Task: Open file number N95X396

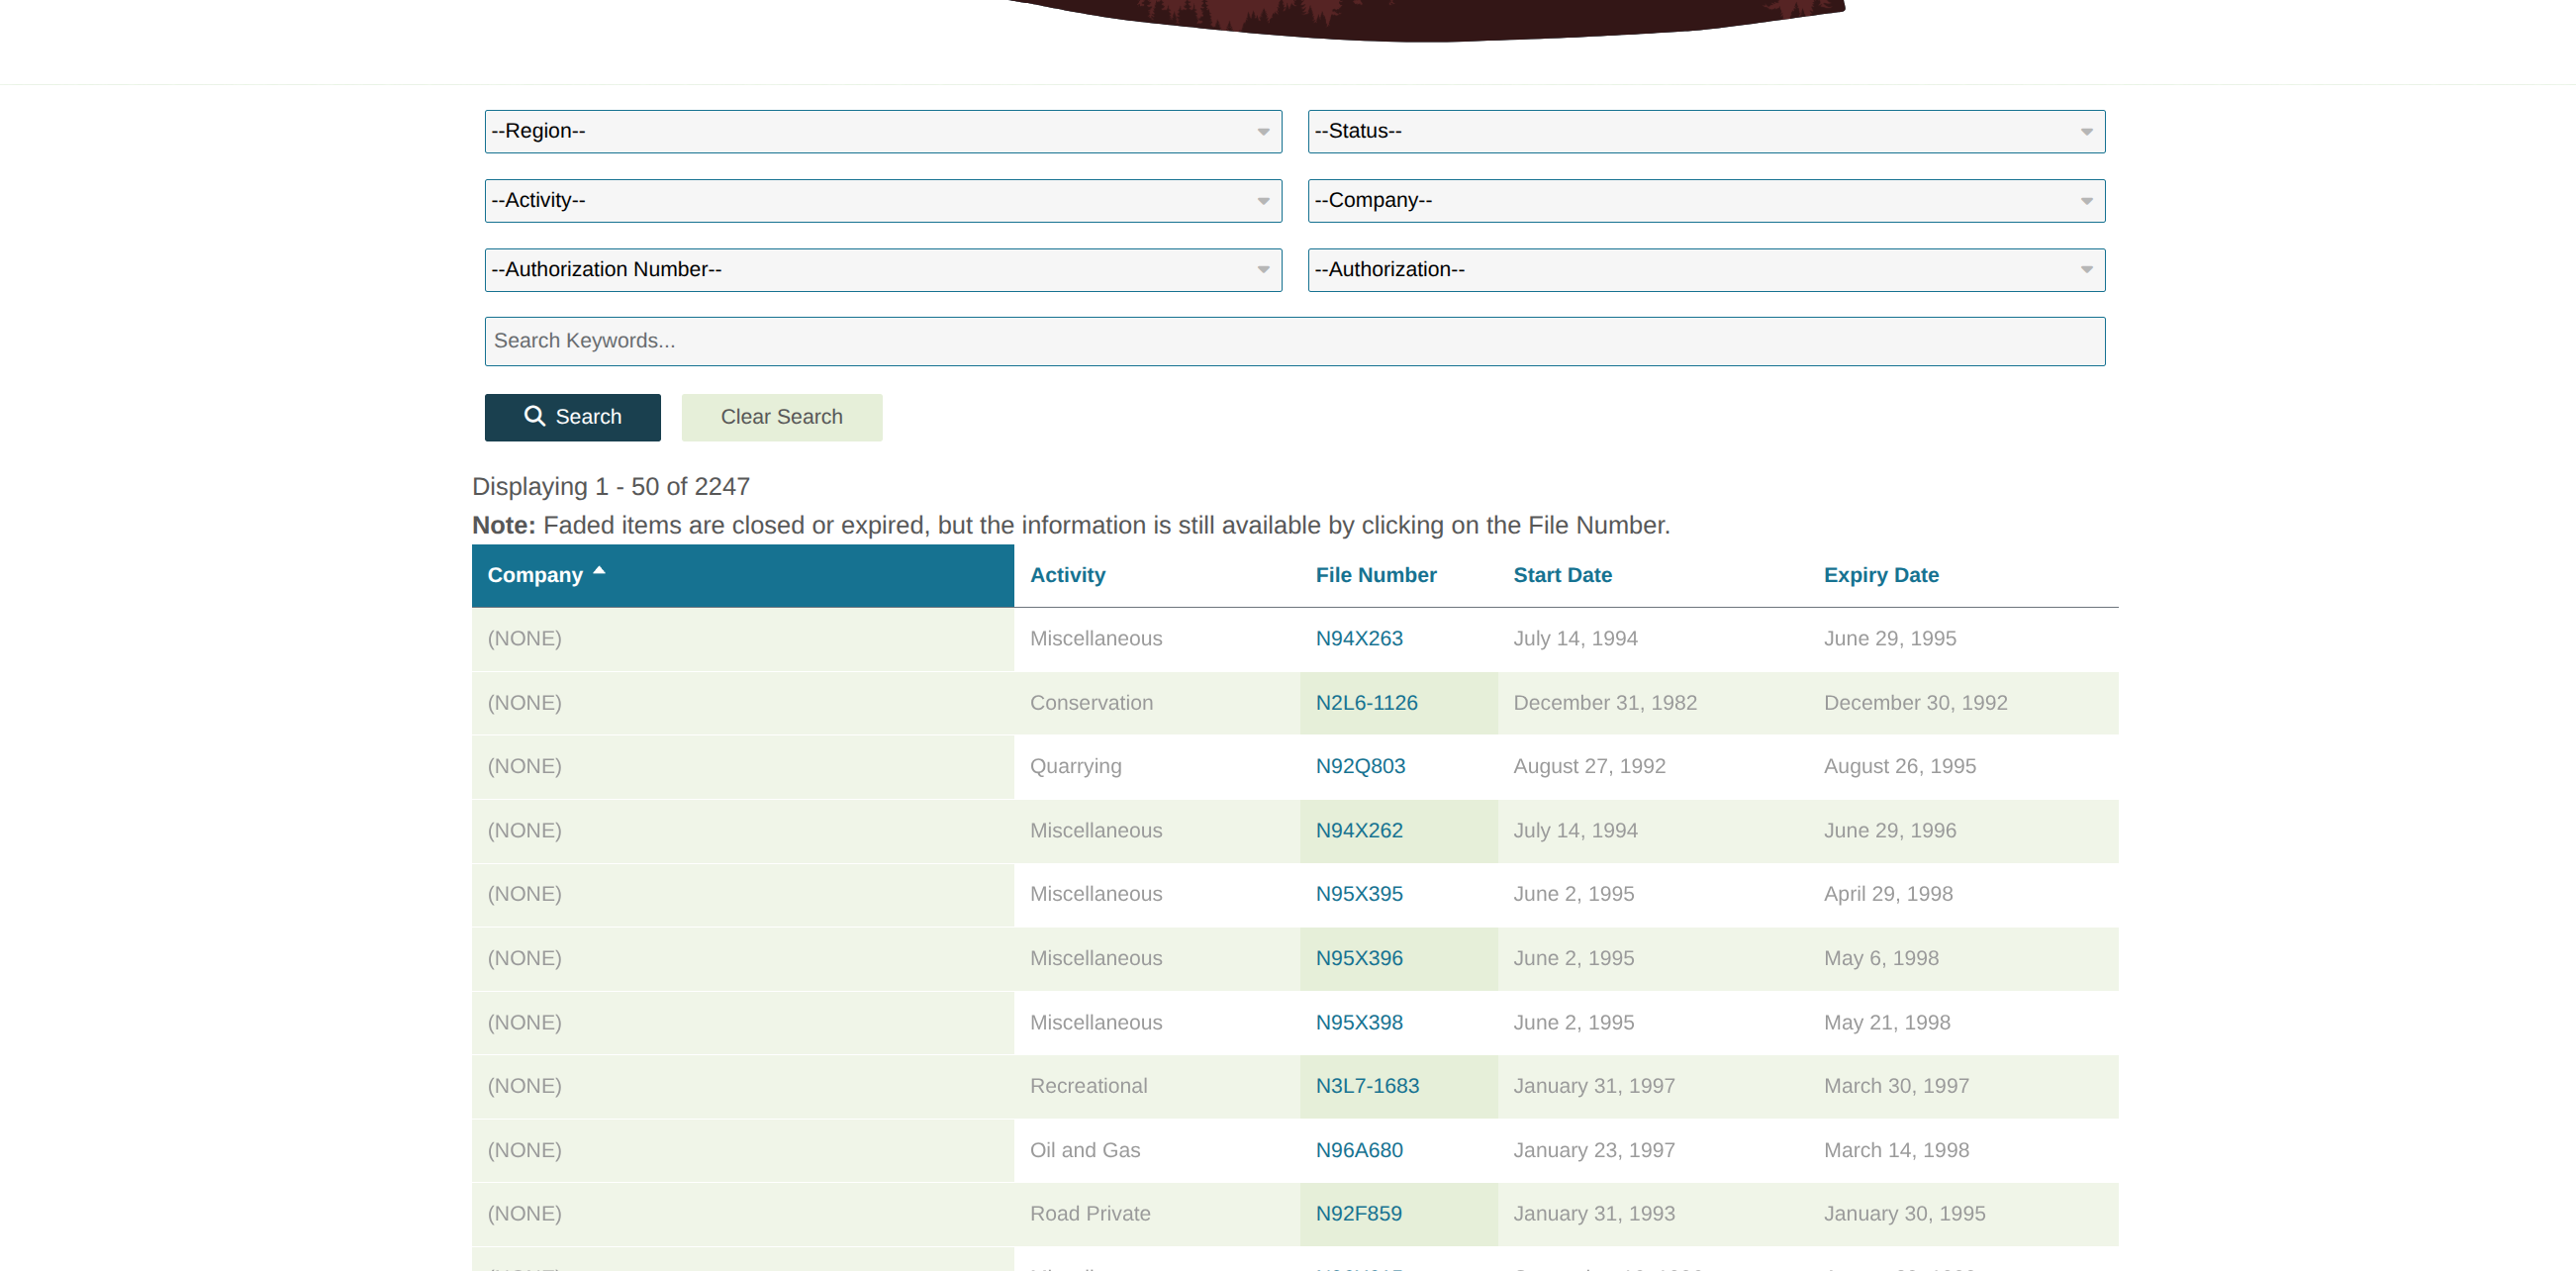Action: click(x=1358, y=958)
